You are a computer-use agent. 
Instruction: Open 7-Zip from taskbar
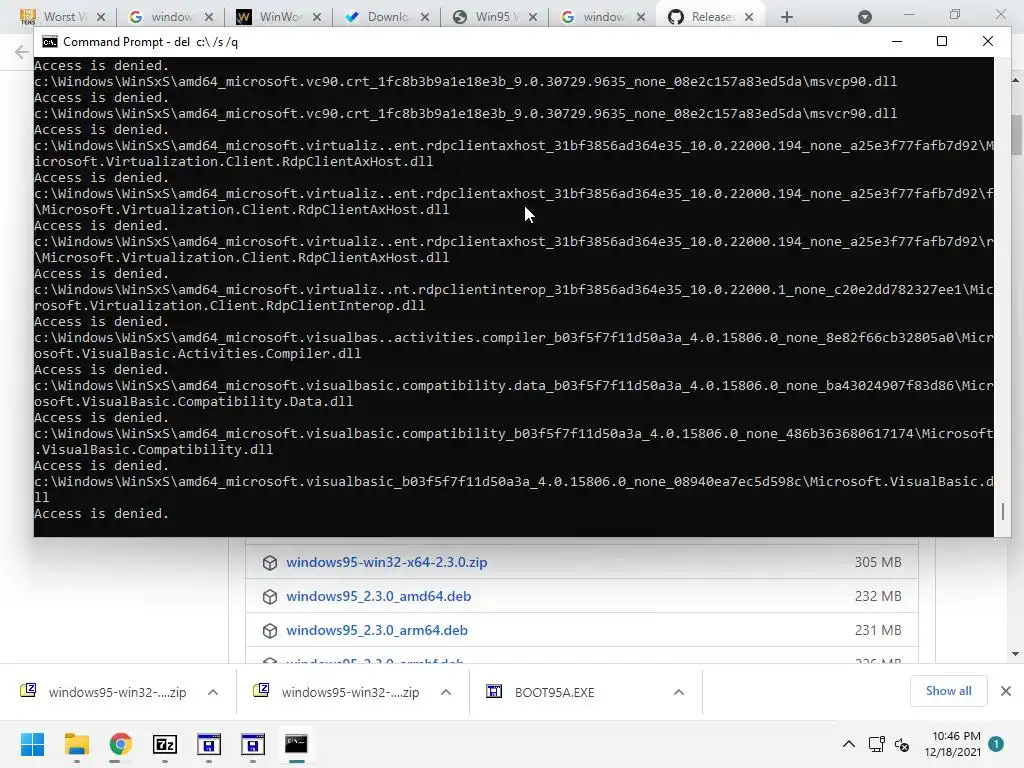(165, 744)
